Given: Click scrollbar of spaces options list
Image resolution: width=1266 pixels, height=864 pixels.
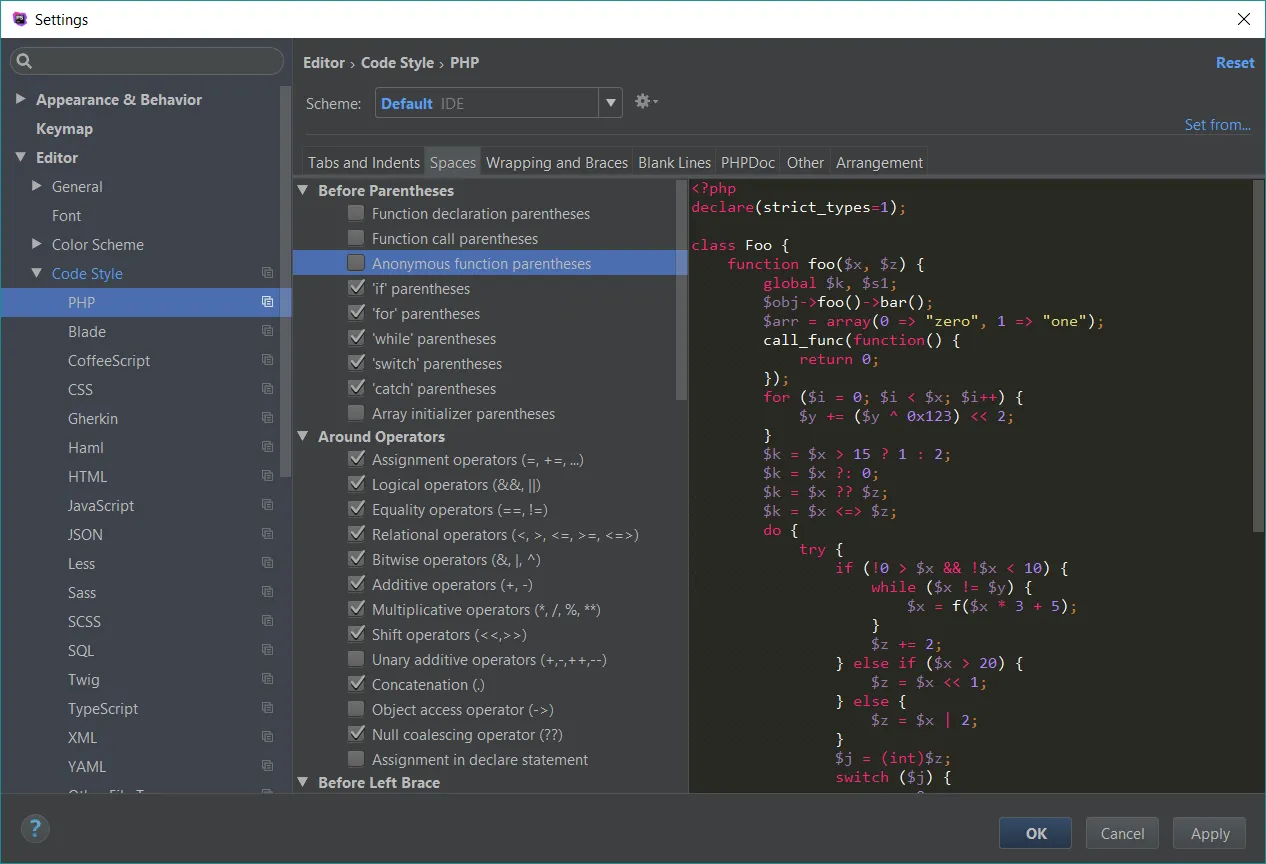Looking at the screenshot, I should pyautogui.click(x=682, y=290).
